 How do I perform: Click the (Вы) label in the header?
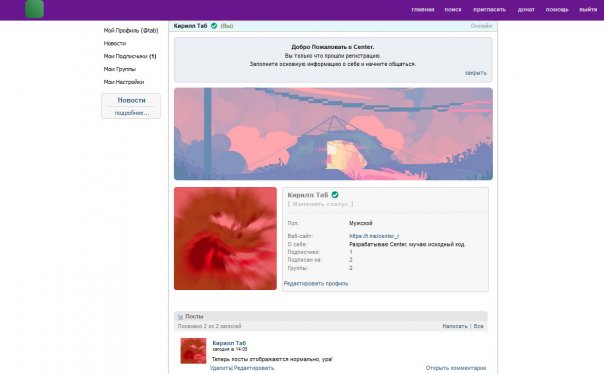[x=226, y=26]
